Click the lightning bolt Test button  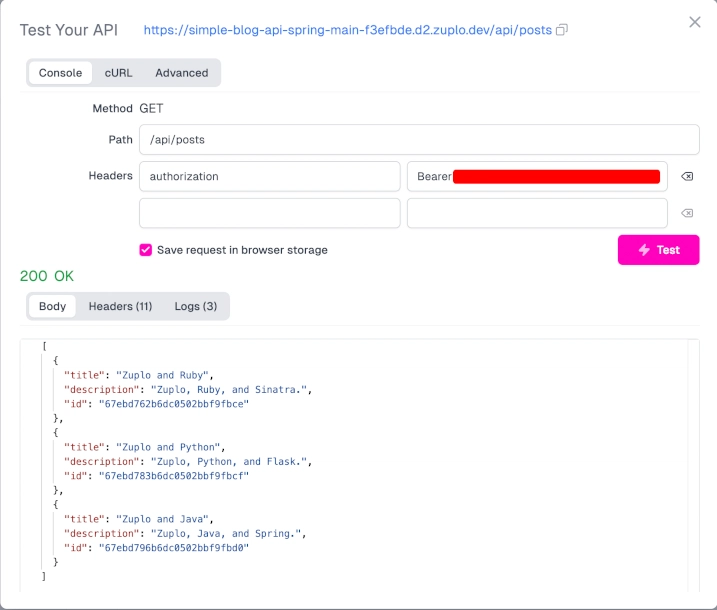click(658, 250)
